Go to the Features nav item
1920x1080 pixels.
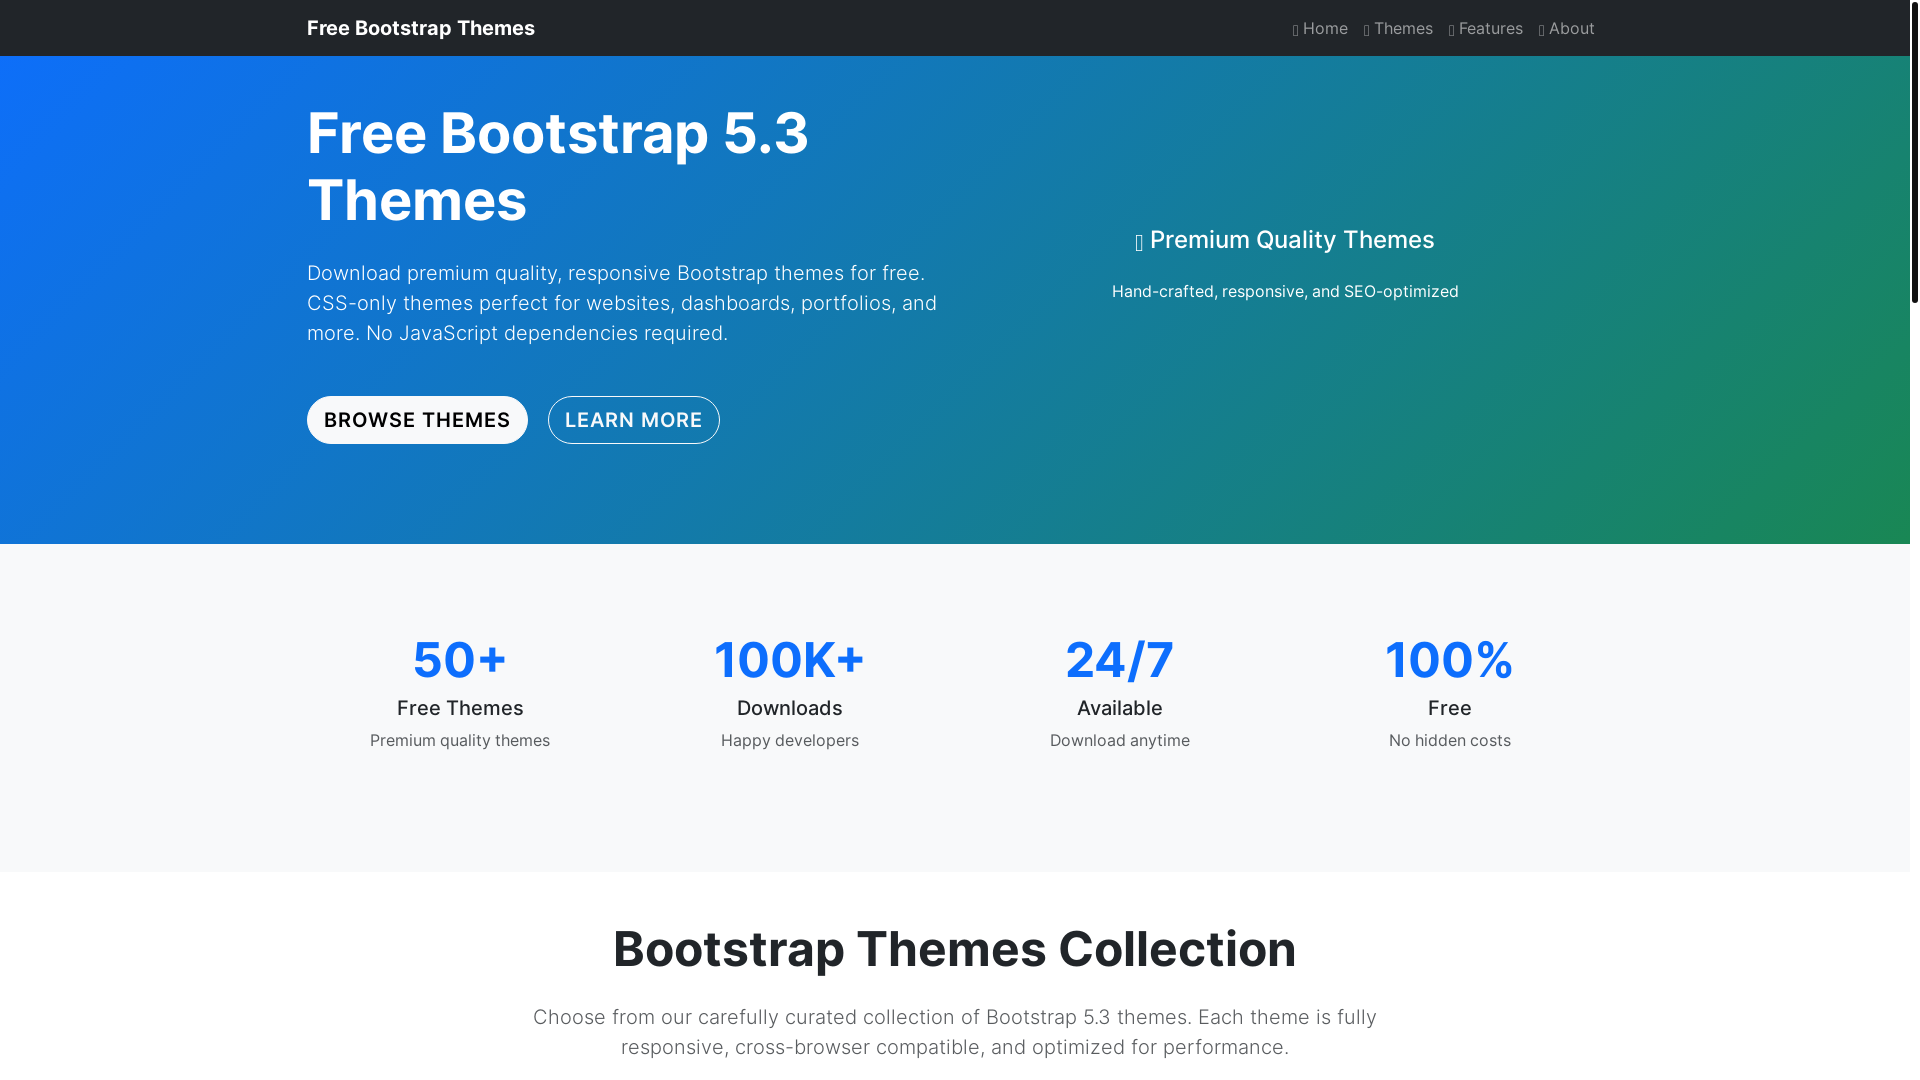tap(1485, 28)
